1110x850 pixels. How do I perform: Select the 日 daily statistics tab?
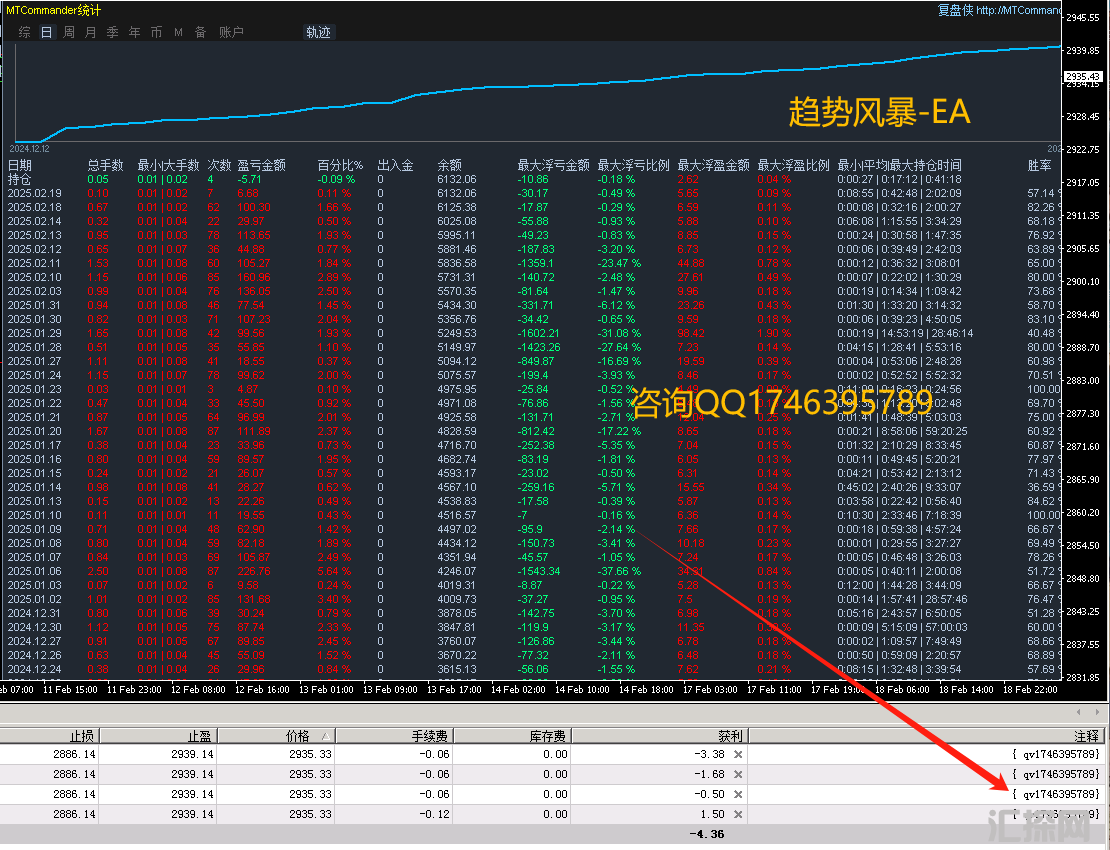coord(47,32)
